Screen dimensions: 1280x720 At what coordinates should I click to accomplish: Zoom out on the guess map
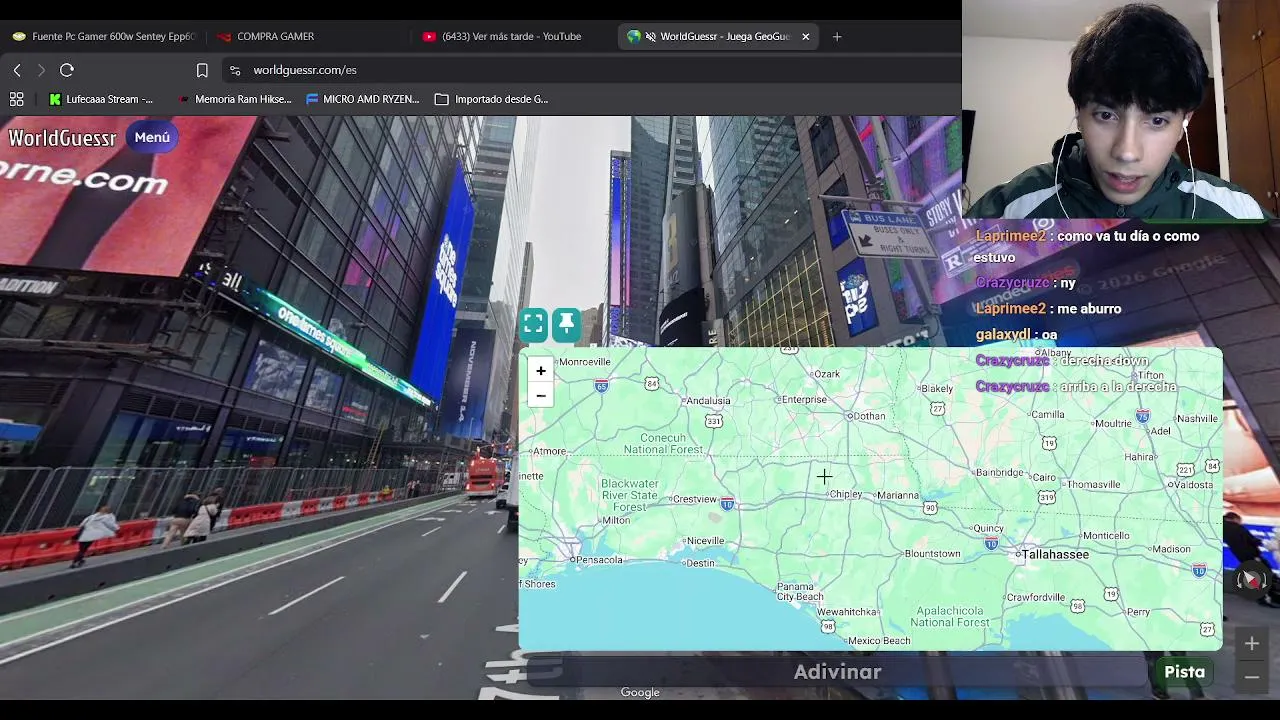(x=541, y=396)
